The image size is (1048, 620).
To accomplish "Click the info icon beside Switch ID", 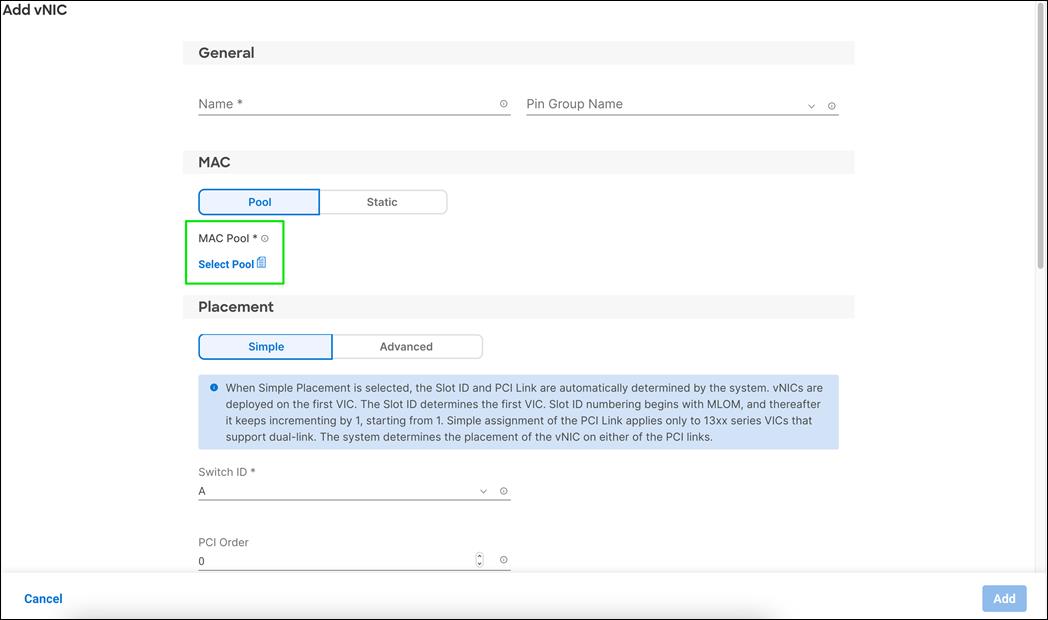I will click(503, 490).
